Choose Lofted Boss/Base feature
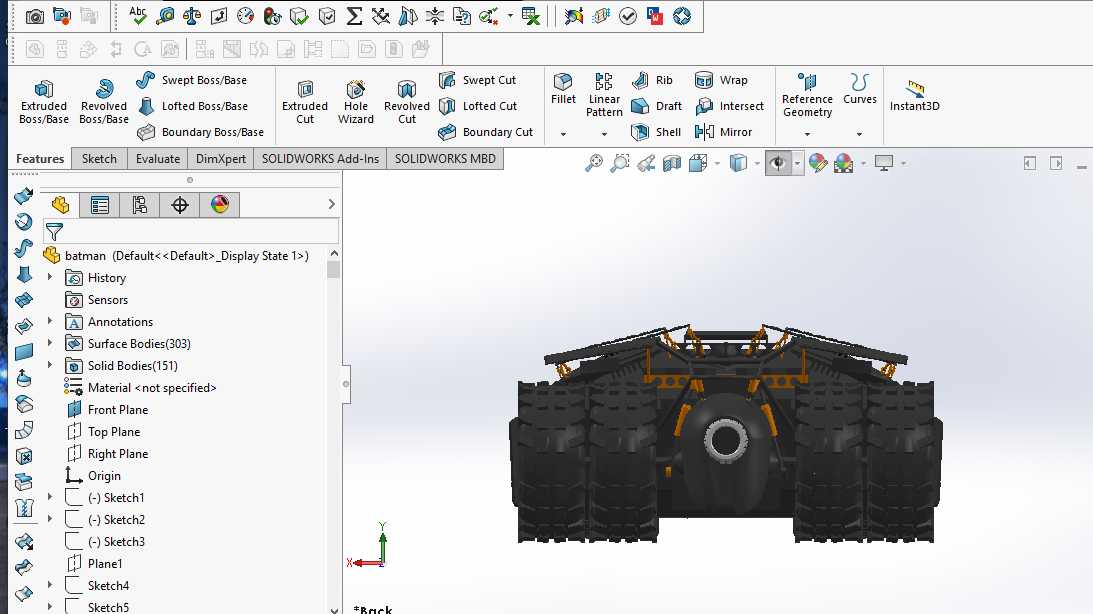Image resolution: width=1093 pixels, height=614 pixels. pyautogui.click(x=193, y=106)
